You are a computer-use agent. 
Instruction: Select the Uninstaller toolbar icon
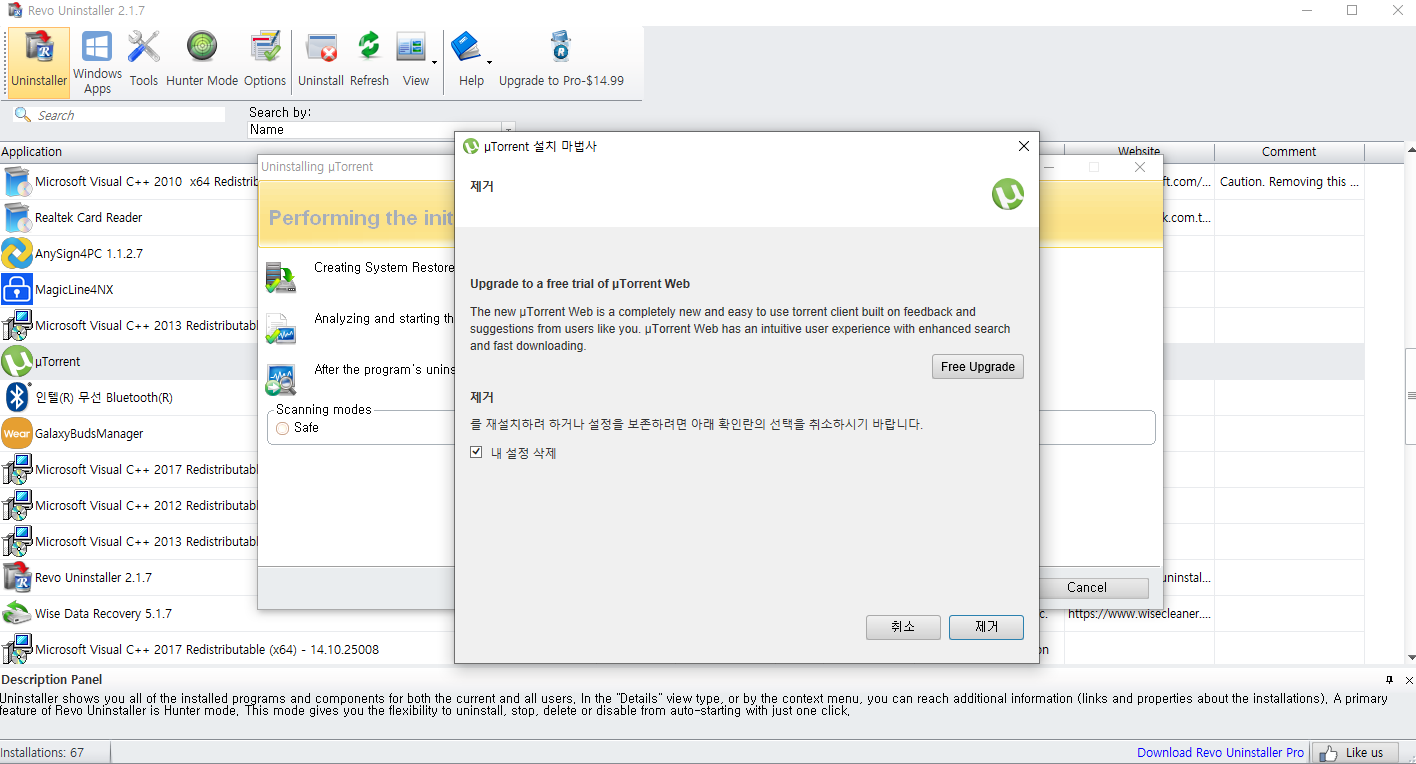click(x=39, y=62)
